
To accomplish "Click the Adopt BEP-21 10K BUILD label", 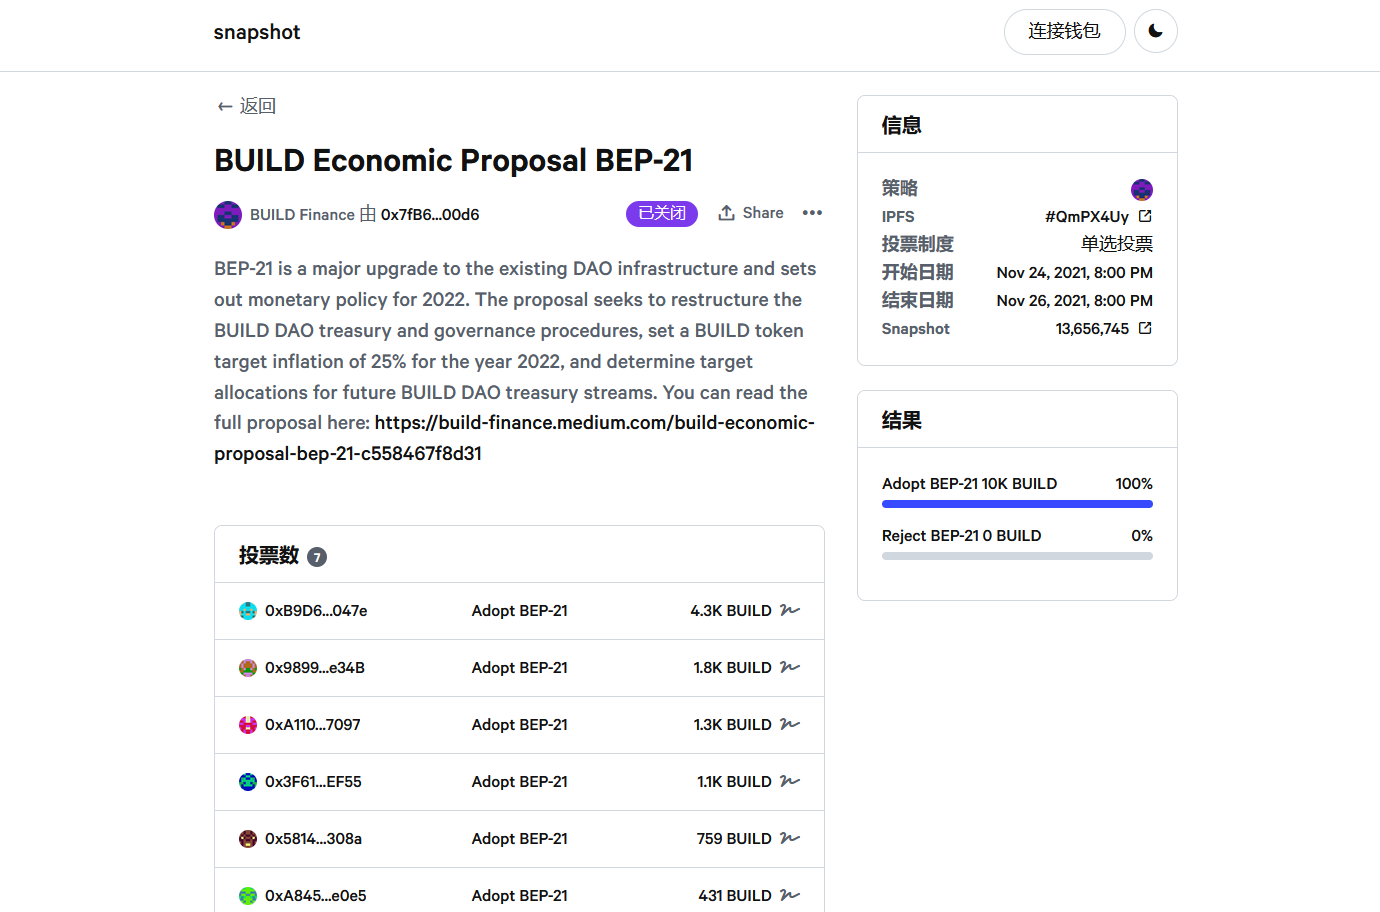I will [x=969, y=484].
